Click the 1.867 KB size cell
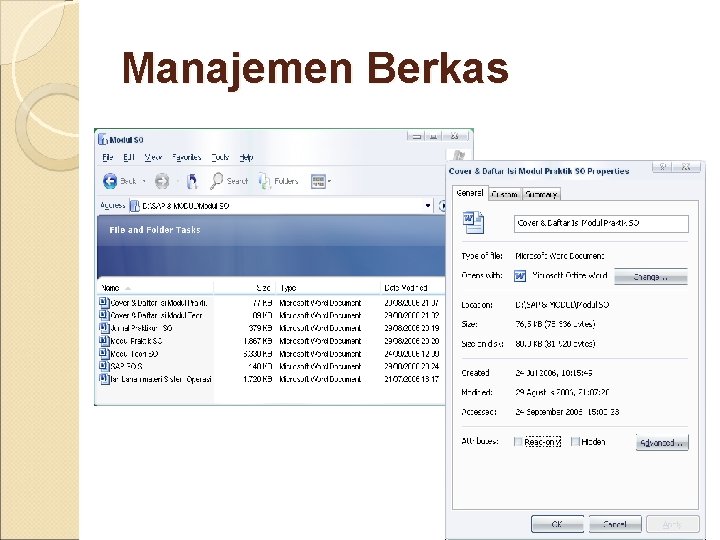Viewport: 720px width, 540px height. [258, 341]
